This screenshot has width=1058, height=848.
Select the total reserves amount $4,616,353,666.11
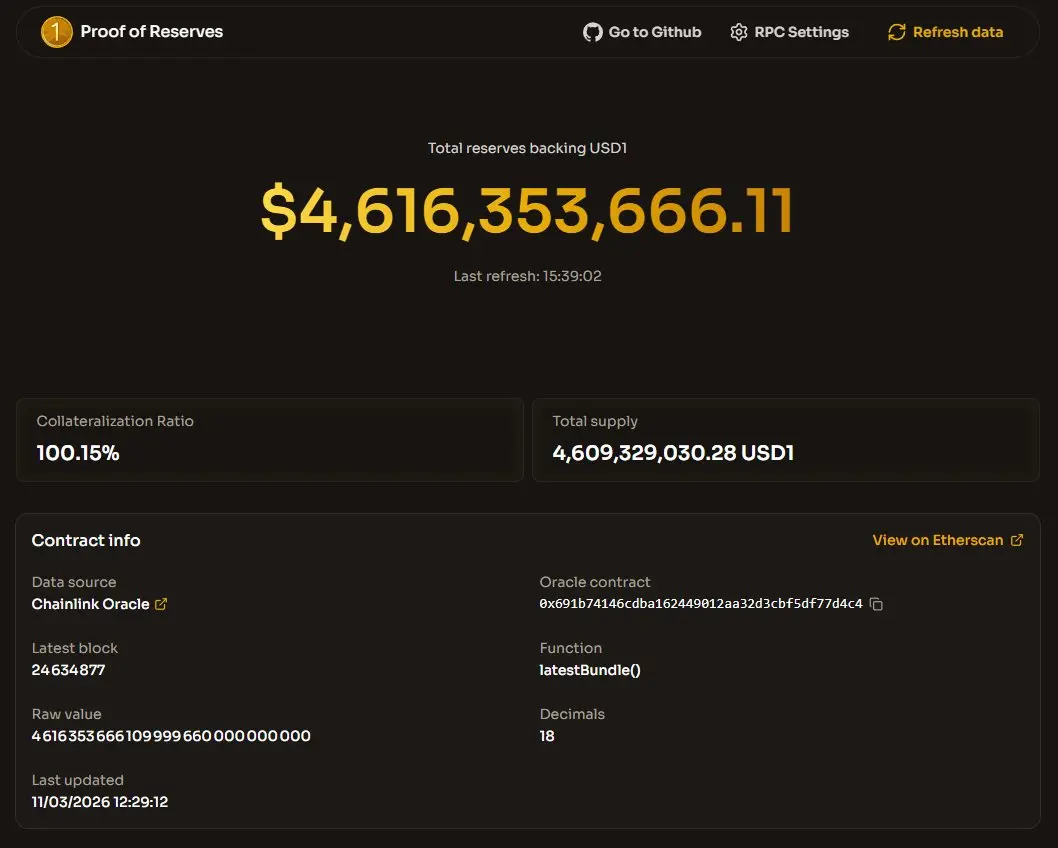(x=527, y=211)
